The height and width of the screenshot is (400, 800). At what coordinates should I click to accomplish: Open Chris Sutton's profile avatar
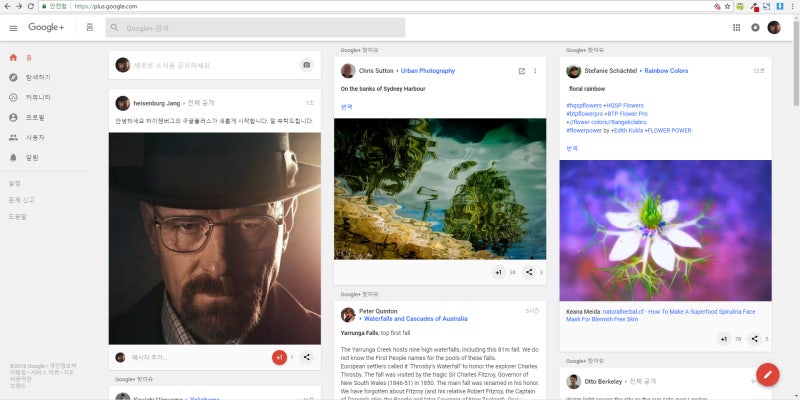click(348, 71)
